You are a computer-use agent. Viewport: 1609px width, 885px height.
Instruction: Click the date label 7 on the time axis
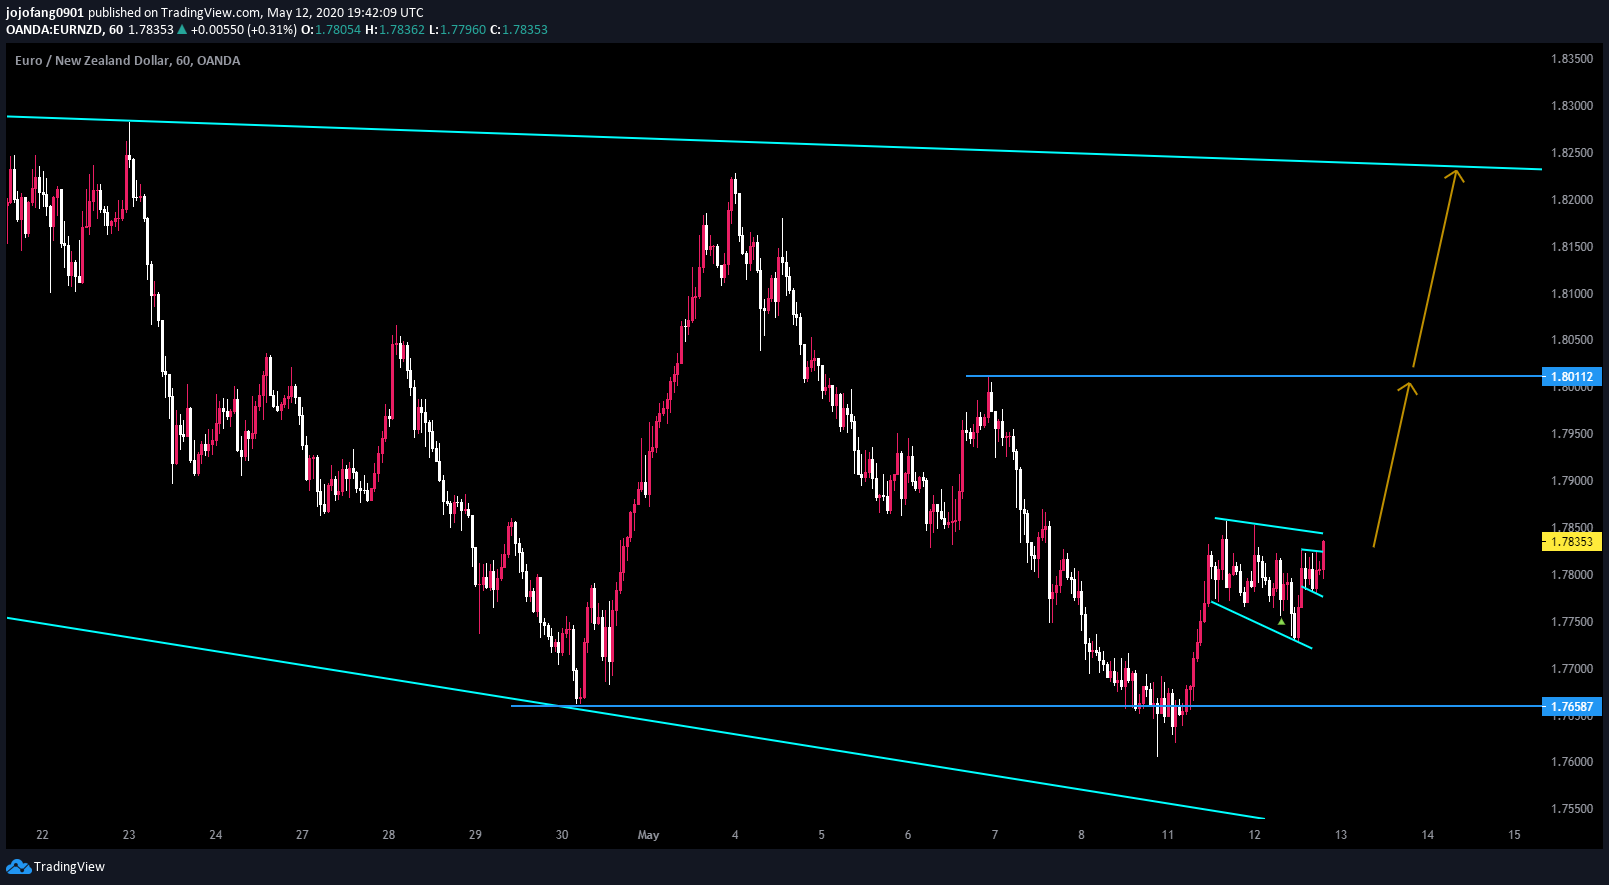pyautogui.click(x=995, y=835)
